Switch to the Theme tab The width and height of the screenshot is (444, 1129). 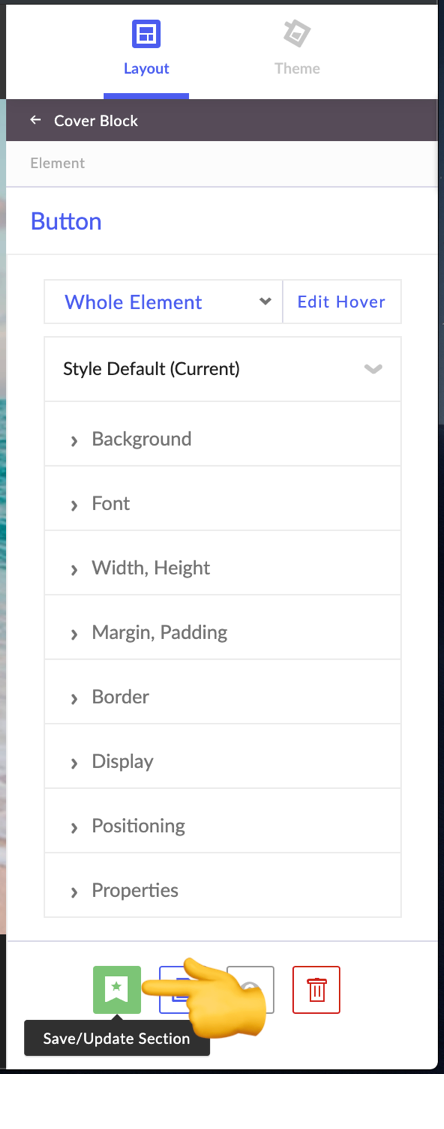pos(296,49)
